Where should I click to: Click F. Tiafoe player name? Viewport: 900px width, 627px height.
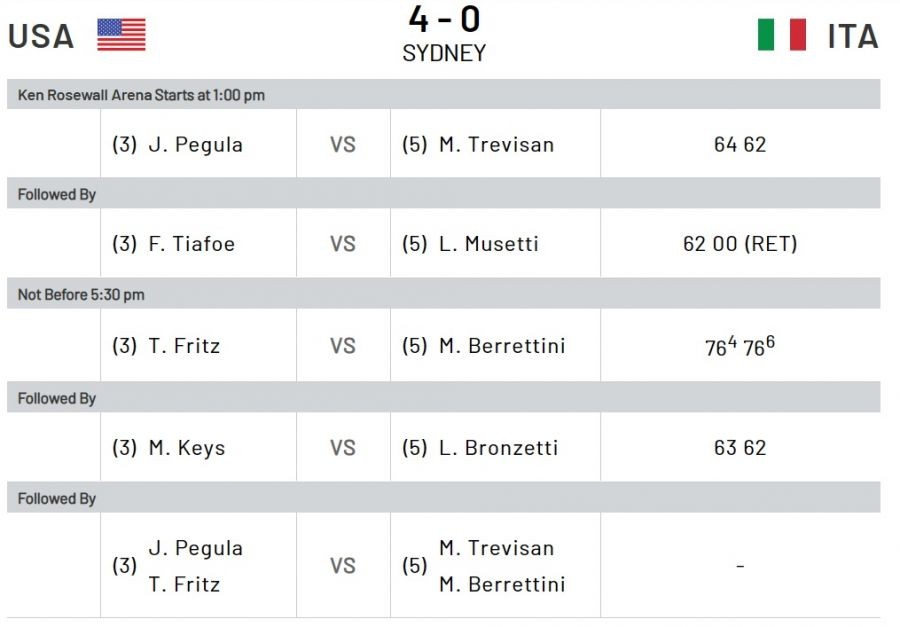[191, 243]
